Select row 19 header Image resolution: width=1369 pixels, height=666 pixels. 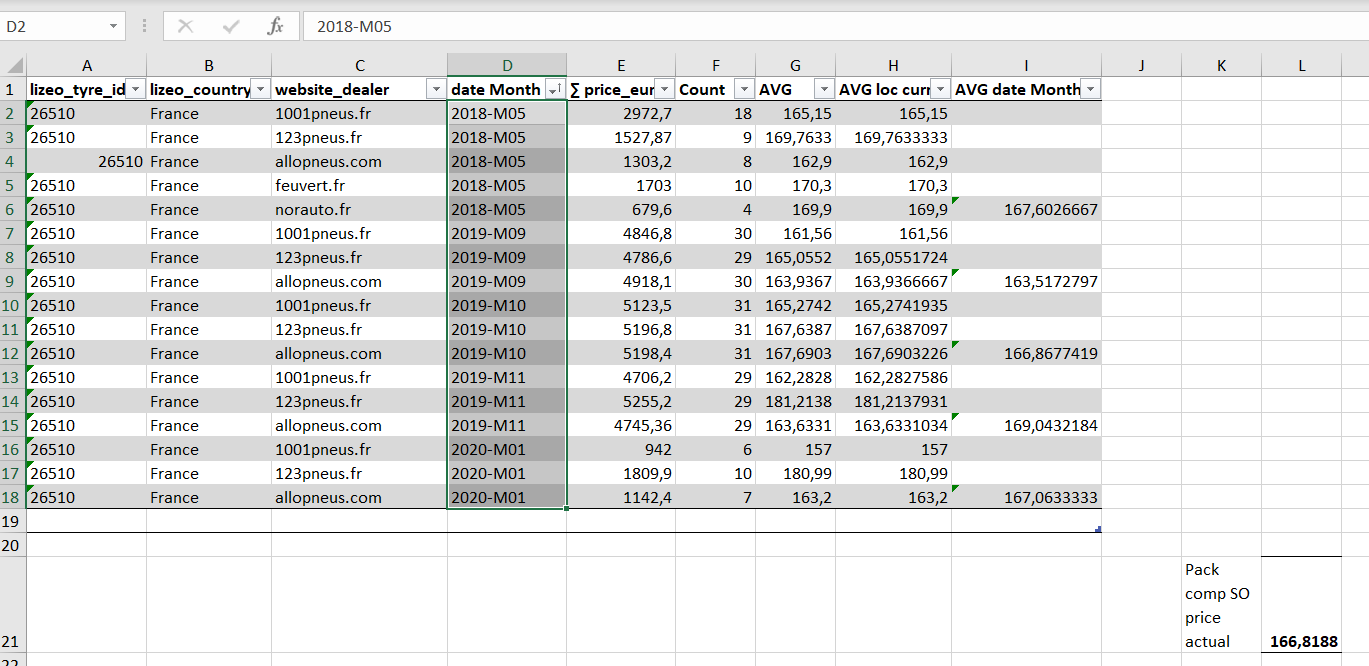click(x=13, y=521)
